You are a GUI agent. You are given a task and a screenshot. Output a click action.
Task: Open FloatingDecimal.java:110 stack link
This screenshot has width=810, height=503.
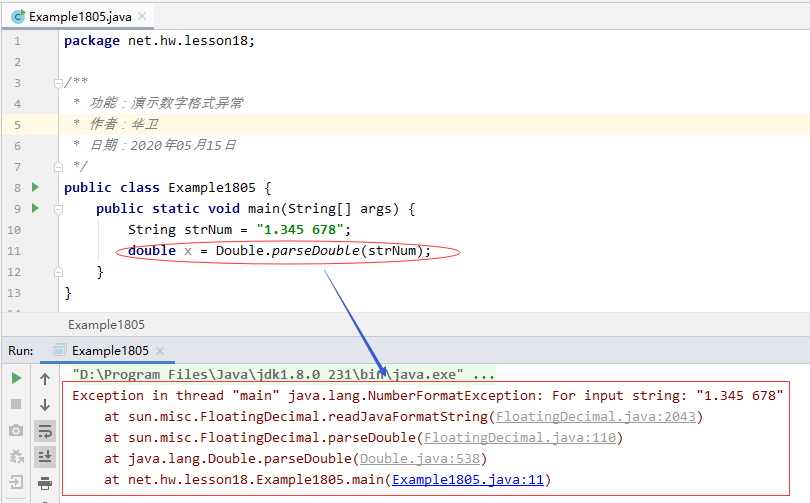(x=520, y=438)
